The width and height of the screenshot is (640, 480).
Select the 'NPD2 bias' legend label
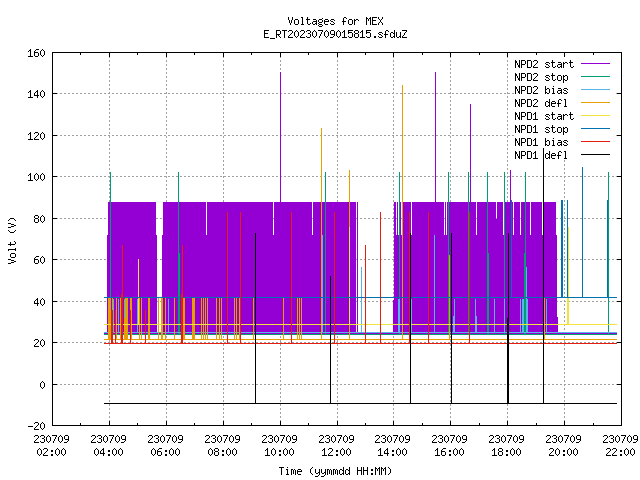click(541, 90)
